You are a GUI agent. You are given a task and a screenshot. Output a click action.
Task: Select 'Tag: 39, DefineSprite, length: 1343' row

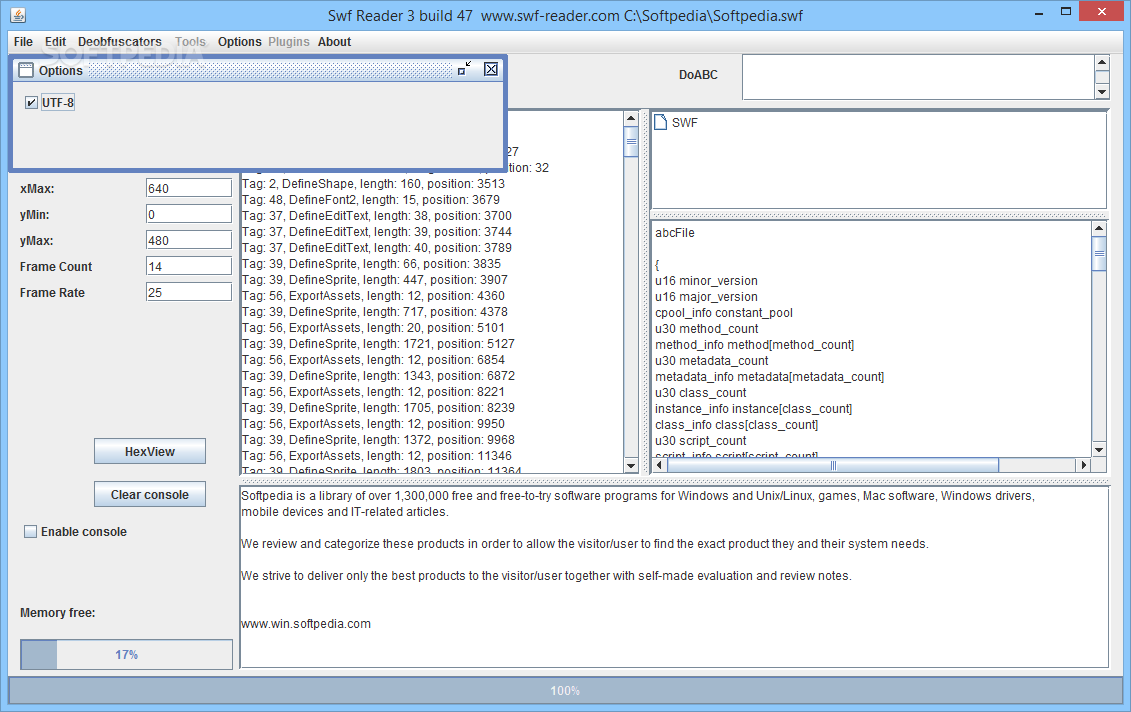(378, 376)
